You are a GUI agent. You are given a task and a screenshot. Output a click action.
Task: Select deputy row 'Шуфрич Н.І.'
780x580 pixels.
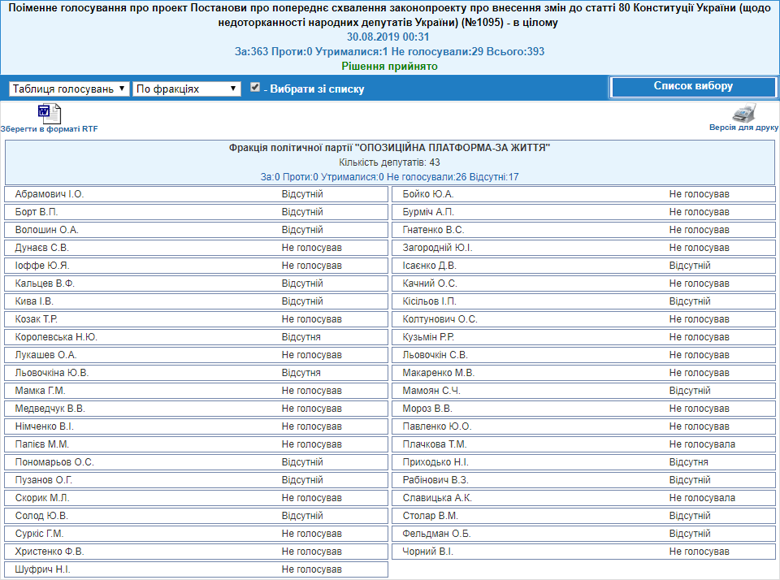point(196,570)
